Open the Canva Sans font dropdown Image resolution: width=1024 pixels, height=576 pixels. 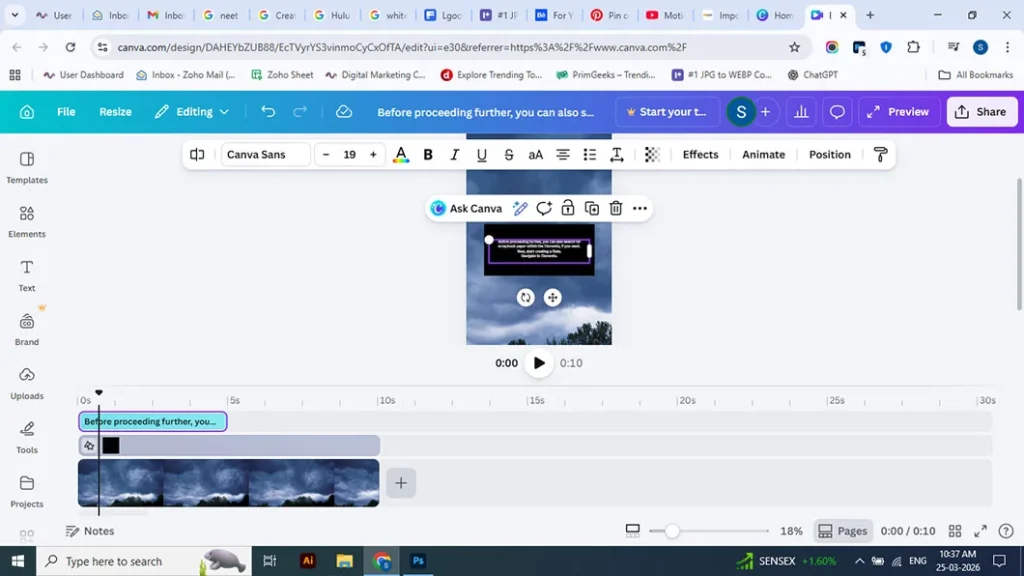pos(264,154)
